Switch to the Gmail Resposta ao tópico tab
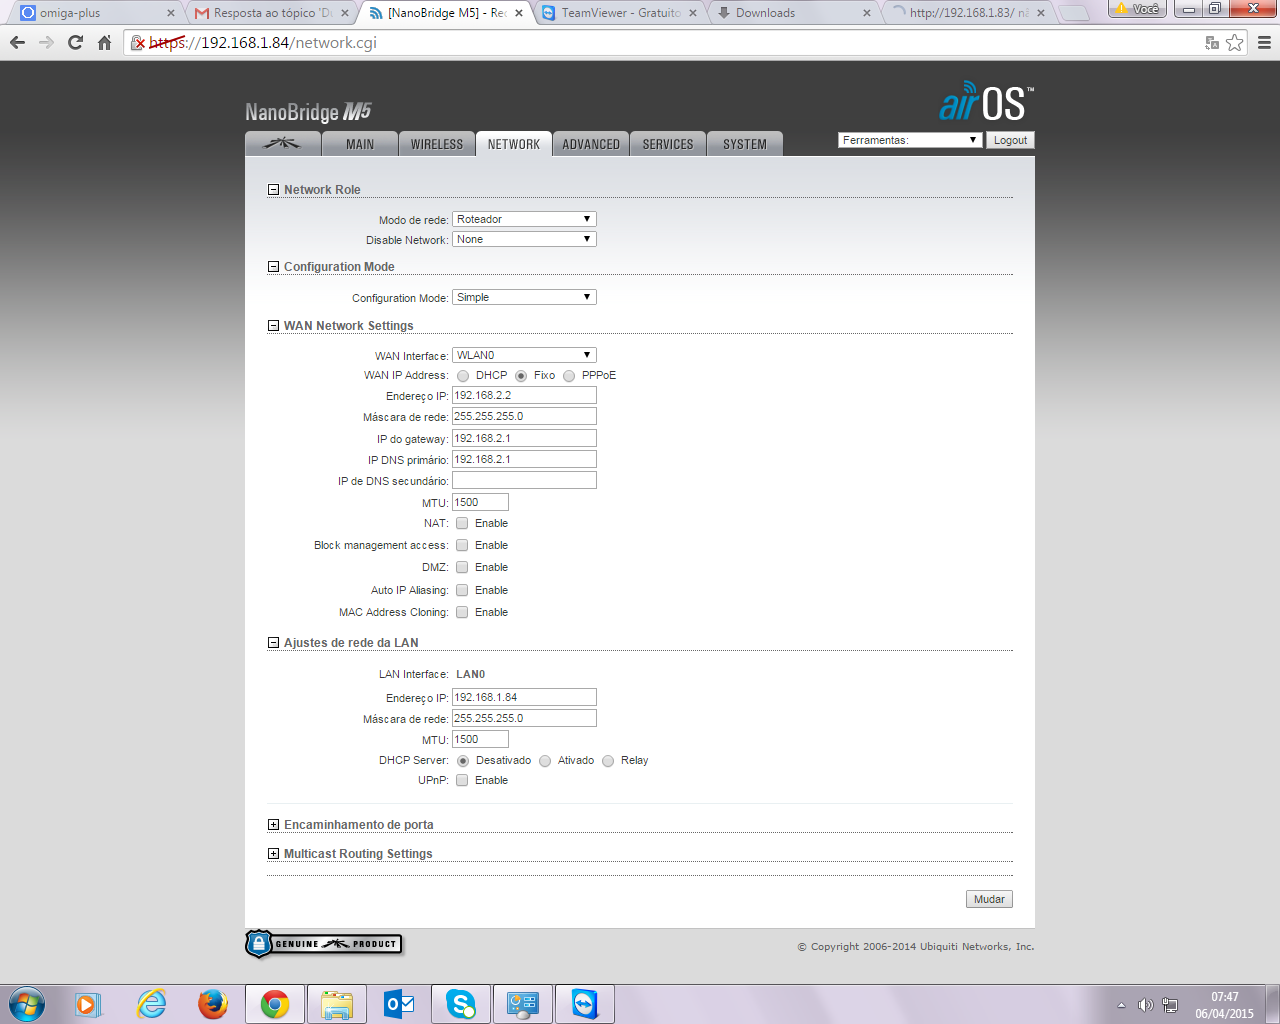The image size is (1280, 1024). [270, 13]
